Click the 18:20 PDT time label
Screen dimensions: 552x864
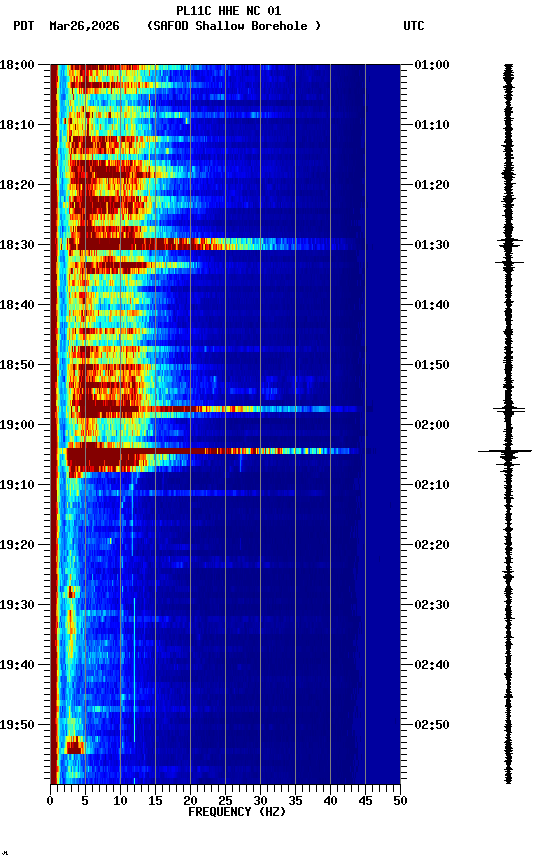17,185
